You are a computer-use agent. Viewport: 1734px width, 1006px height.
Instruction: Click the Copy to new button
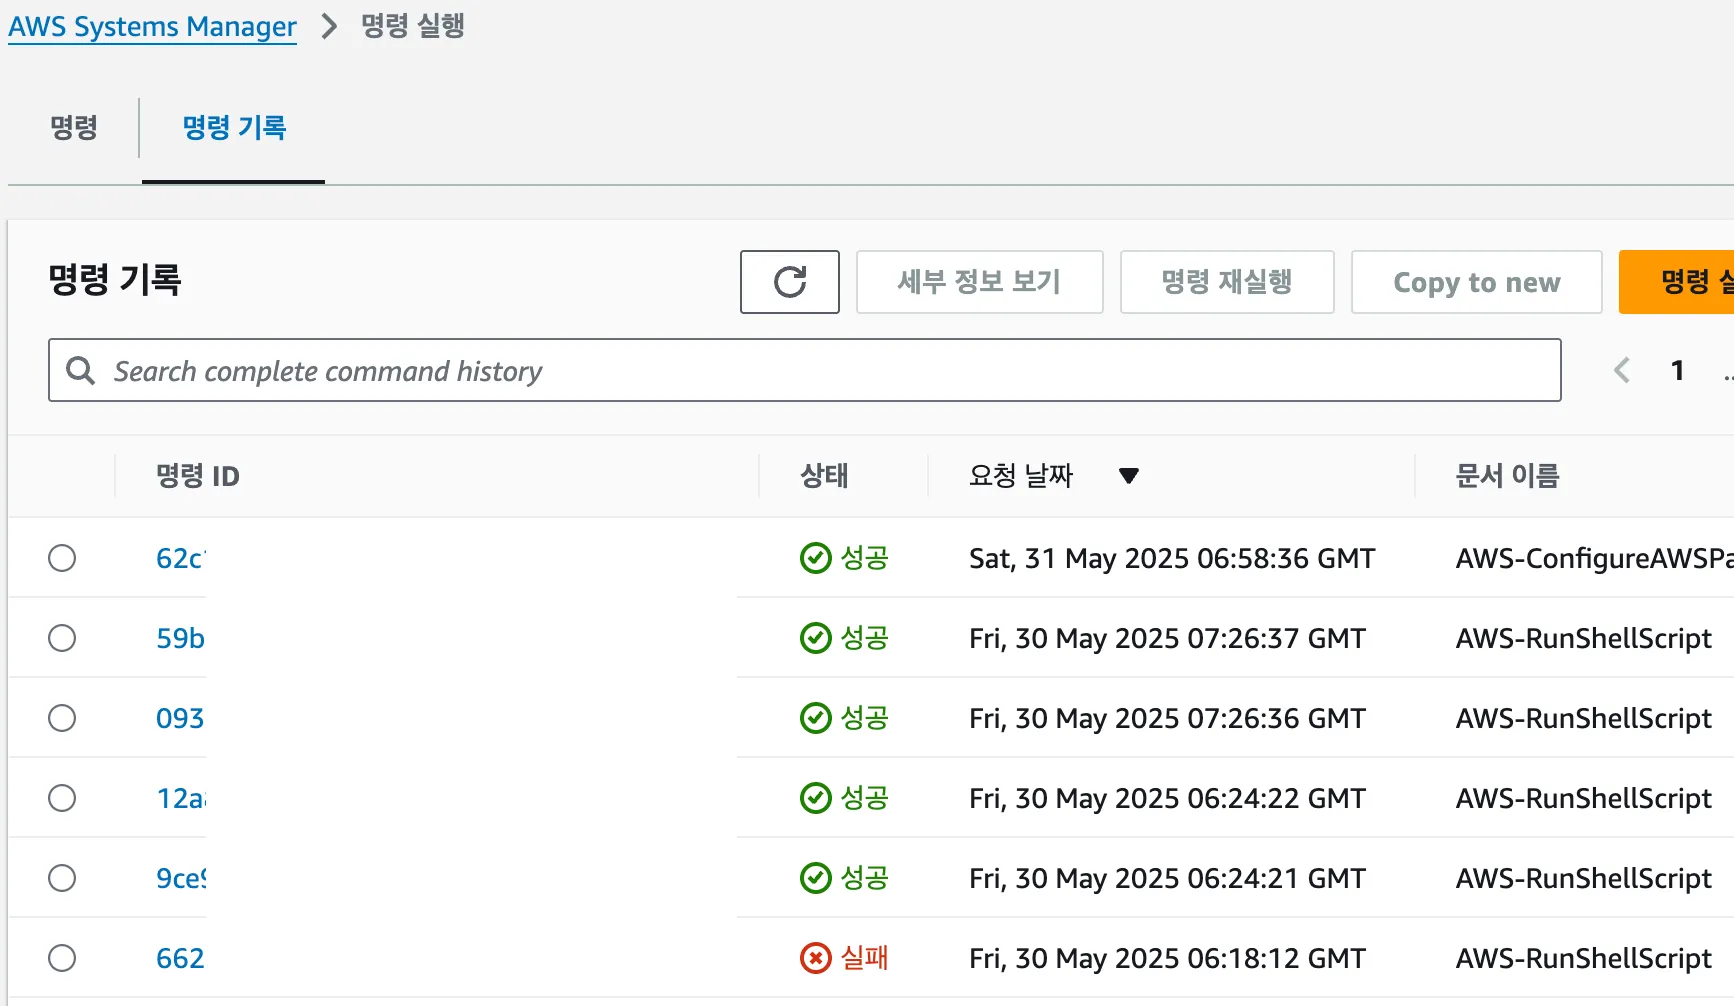click(1476, 282)
